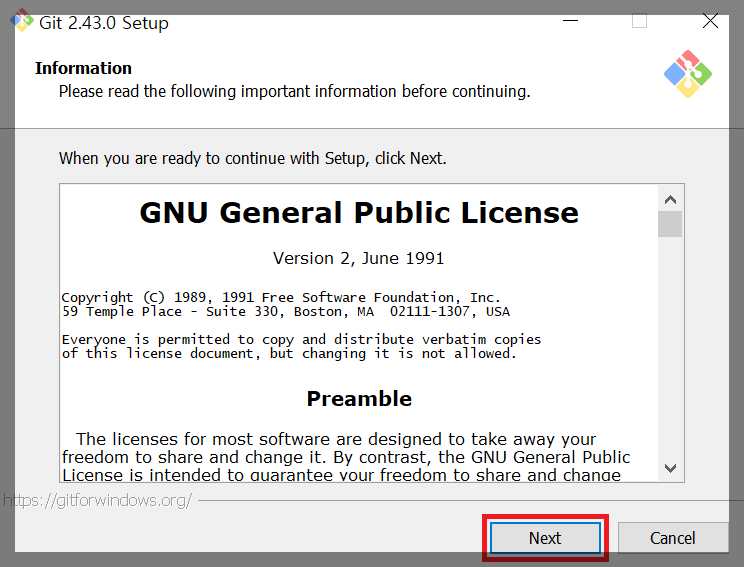Click the maximize button in the title bar
The height and width of the screenshot is (567, 744).
coord(639,20)
